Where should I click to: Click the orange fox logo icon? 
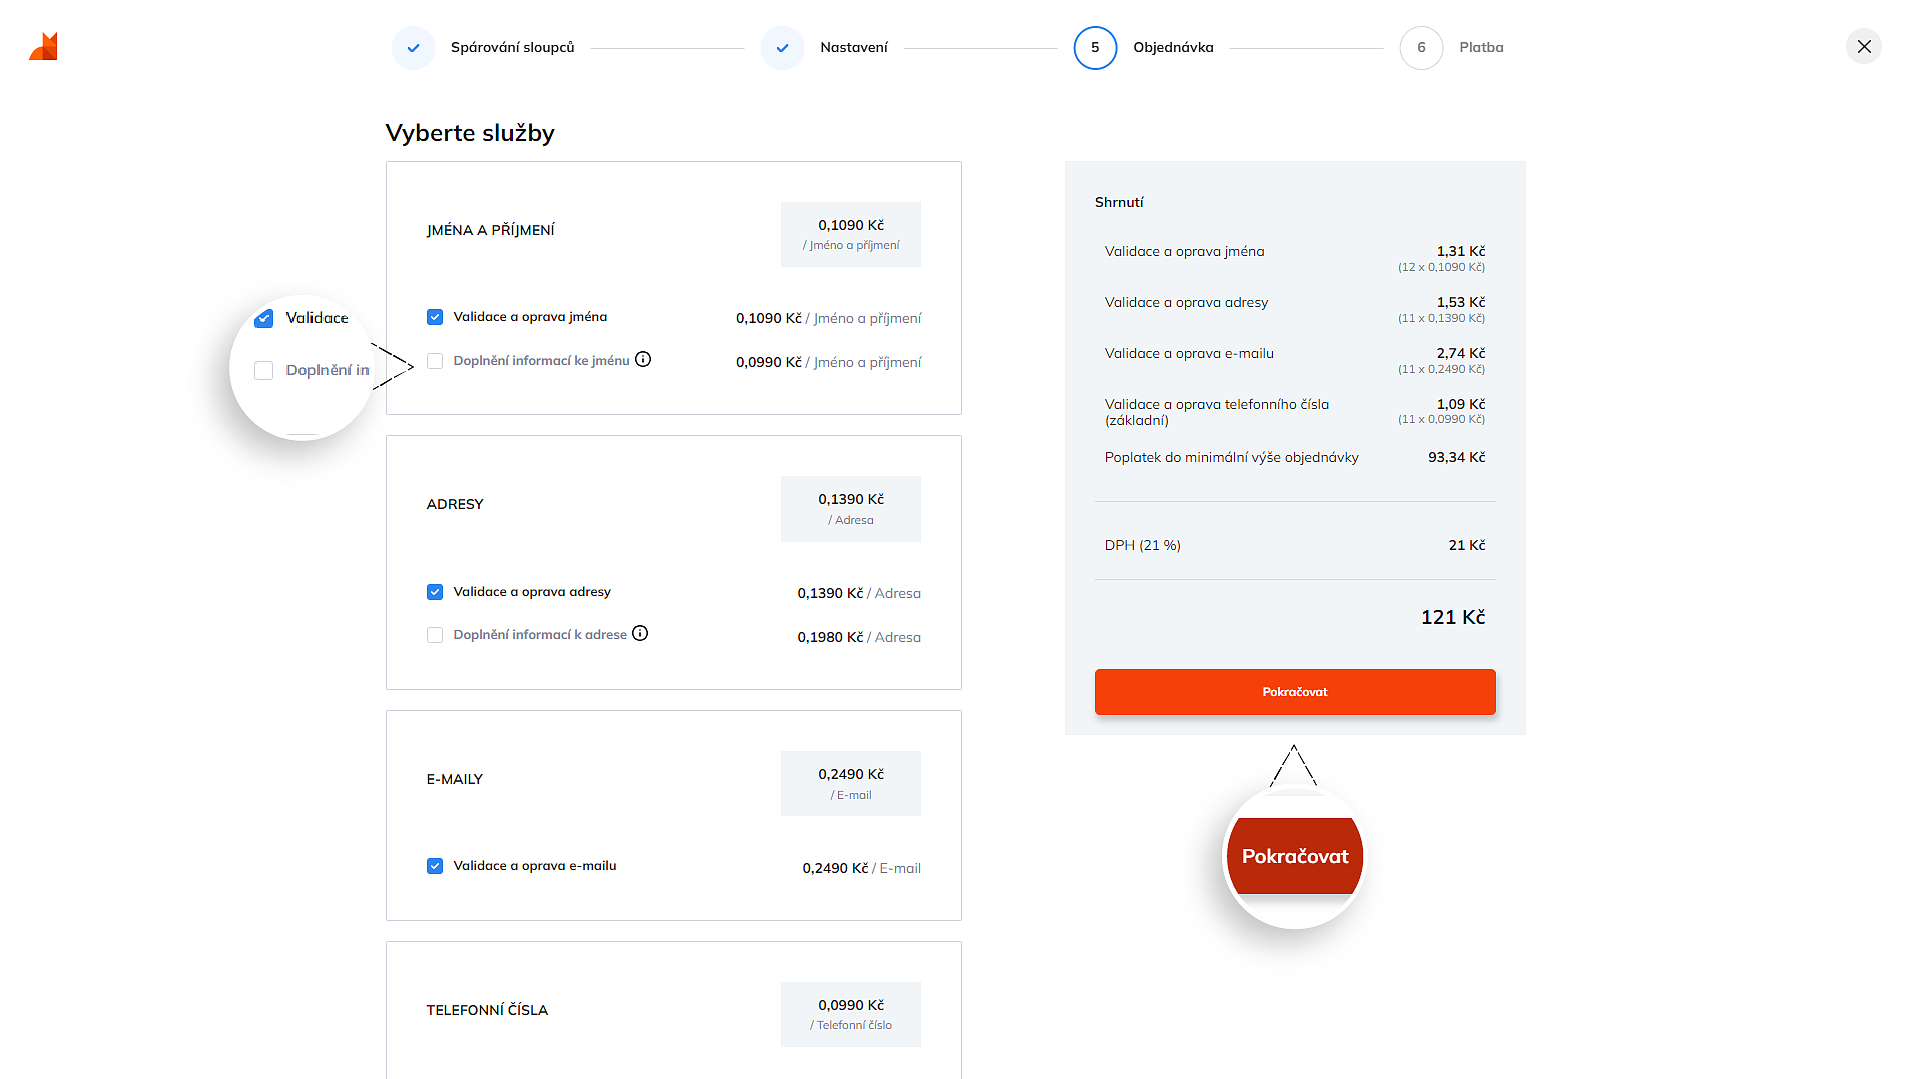(x=44, y=47)
